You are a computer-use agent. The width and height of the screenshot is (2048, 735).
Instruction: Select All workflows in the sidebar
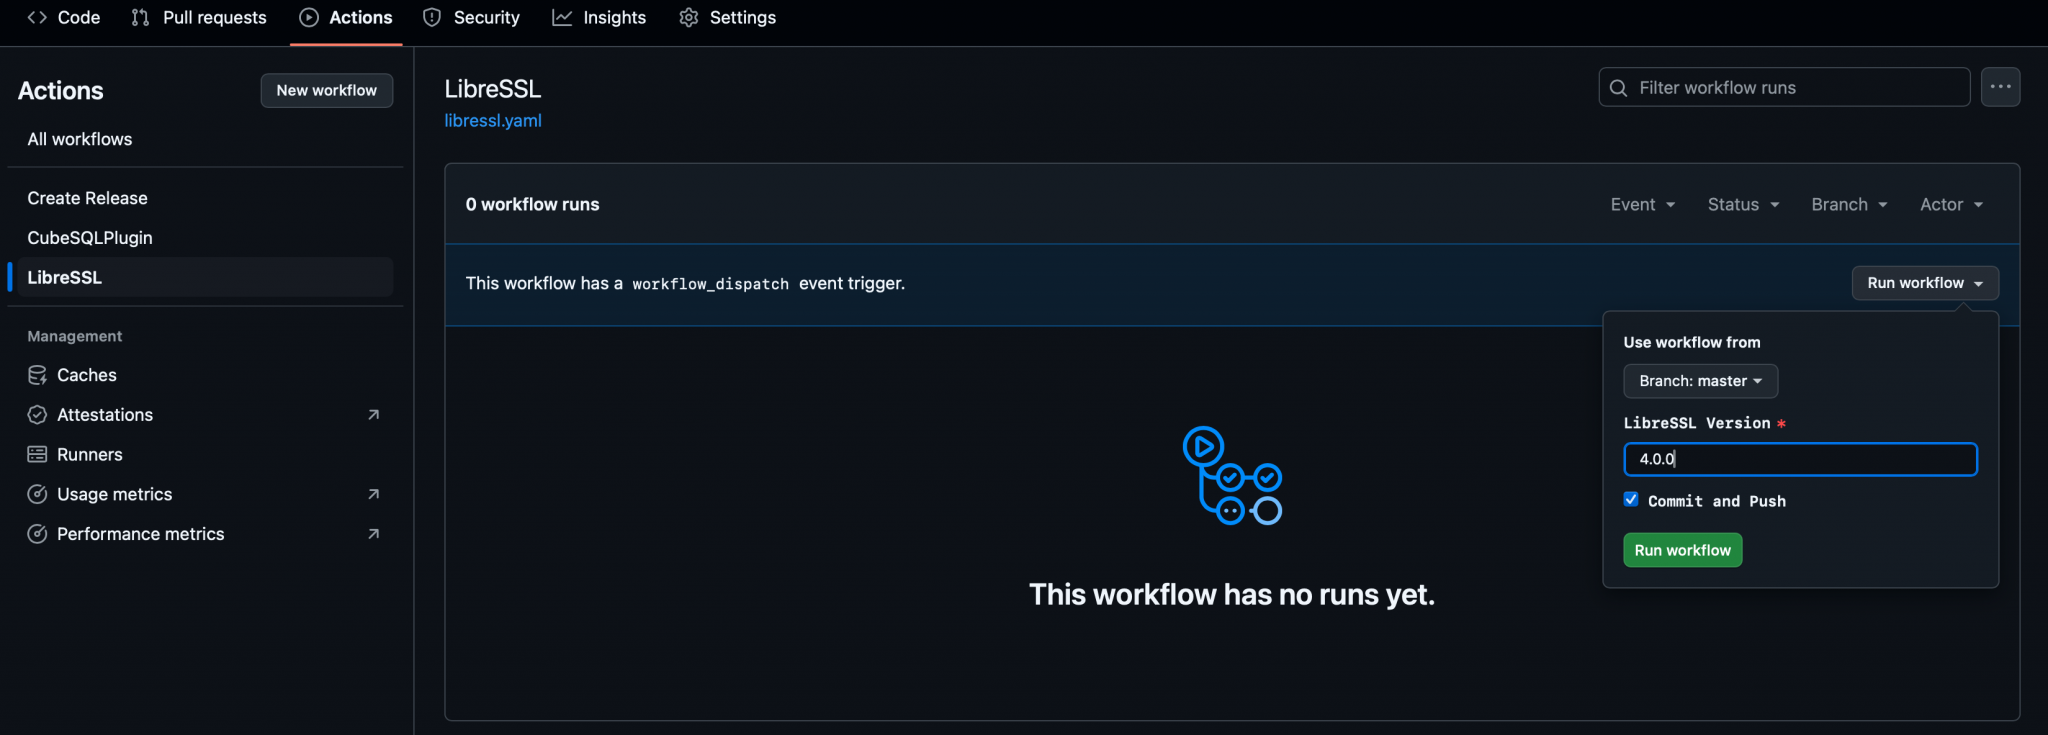point(80,139)
